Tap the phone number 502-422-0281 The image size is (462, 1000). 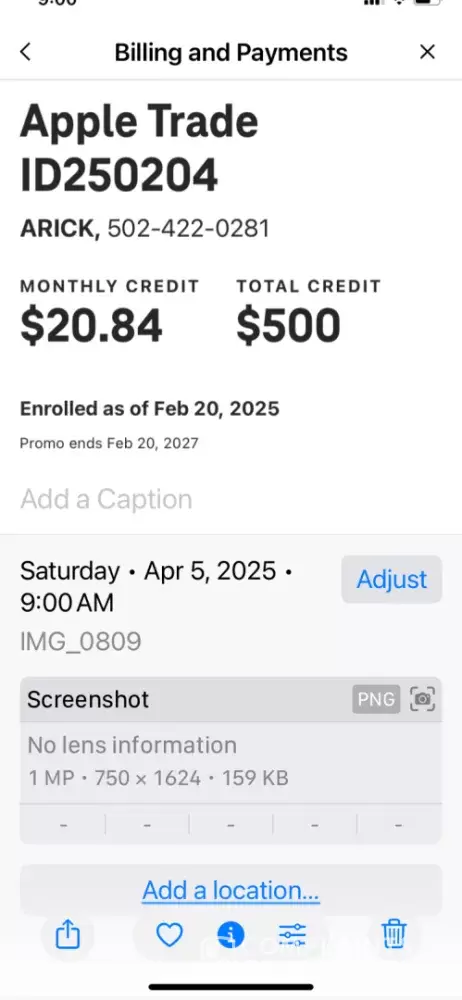[188, 228]
